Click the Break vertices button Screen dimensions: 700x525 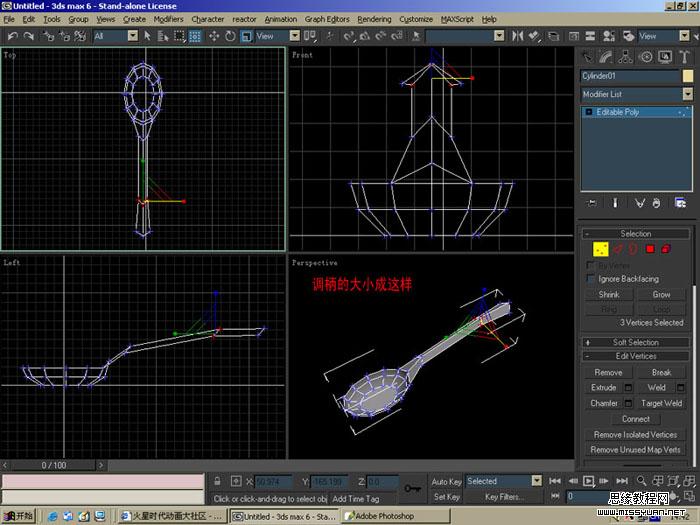pos(661,372)
